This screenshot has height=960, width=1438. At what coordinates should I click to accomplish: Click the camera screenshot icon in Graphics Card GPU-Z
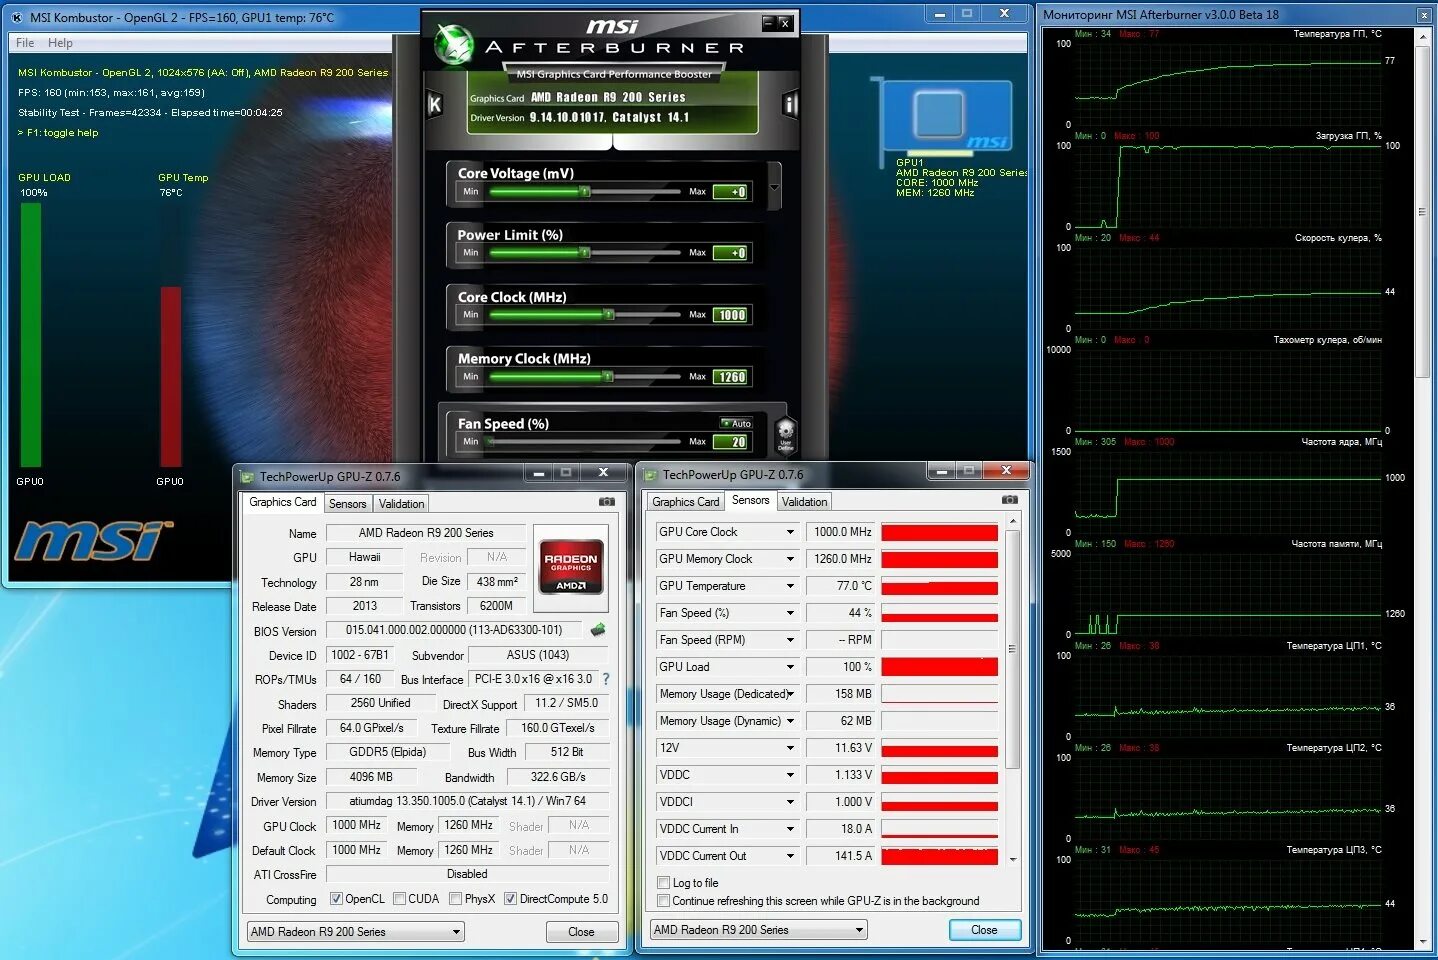(607, 501)
